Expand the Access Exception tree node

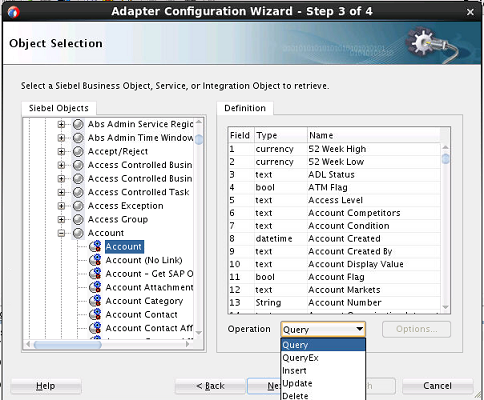click(61, 206)
